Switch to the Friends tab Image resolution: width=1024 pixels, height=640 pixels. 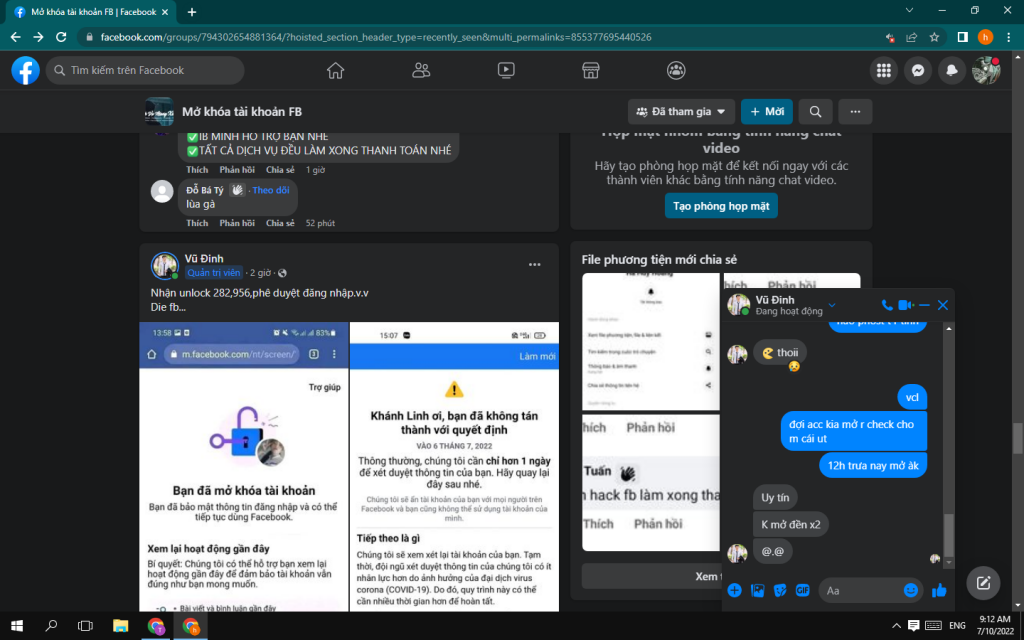point(421,70)
